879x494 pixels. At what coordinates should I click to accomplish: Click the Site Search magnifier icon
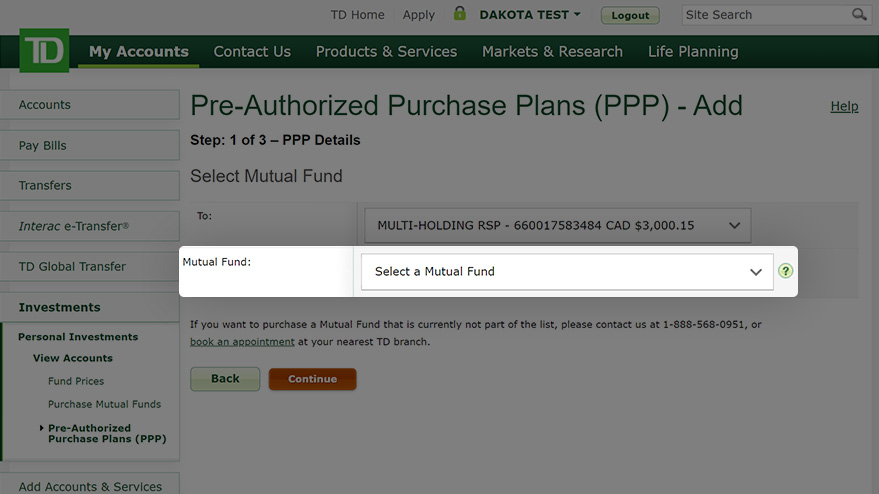click(x=859, y=15)
